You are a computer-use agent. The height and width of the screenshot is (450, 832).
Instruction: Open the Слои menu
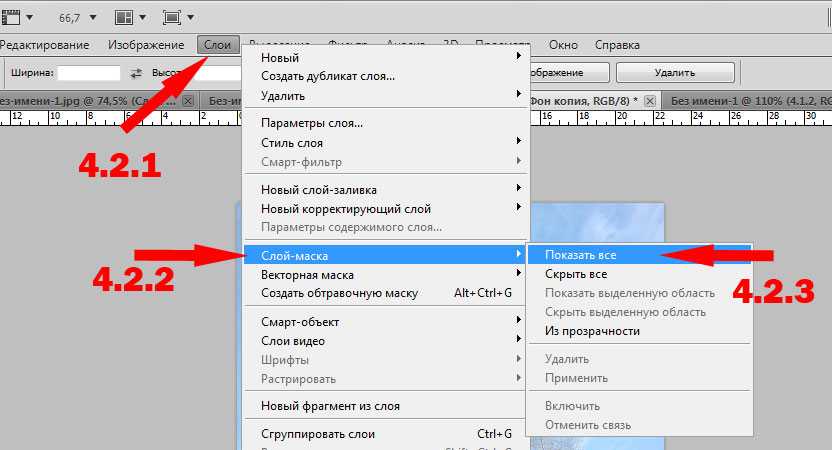click(x=218, y=45)
